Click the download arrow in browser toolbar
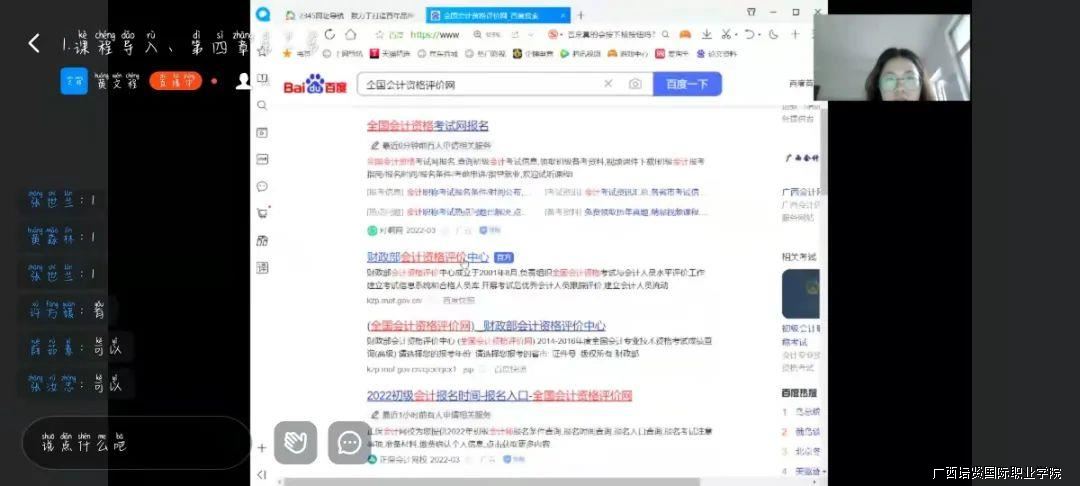The image size is (1080, 486). pyautogui.click(x=707, y=34)
